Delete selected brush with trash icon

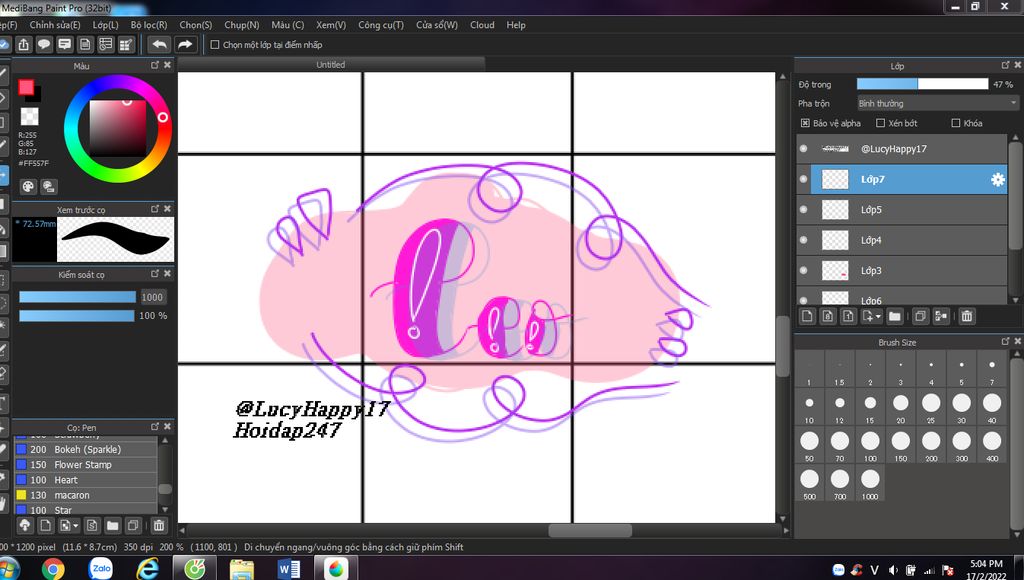pyautogui.click(x=159, y=525)
